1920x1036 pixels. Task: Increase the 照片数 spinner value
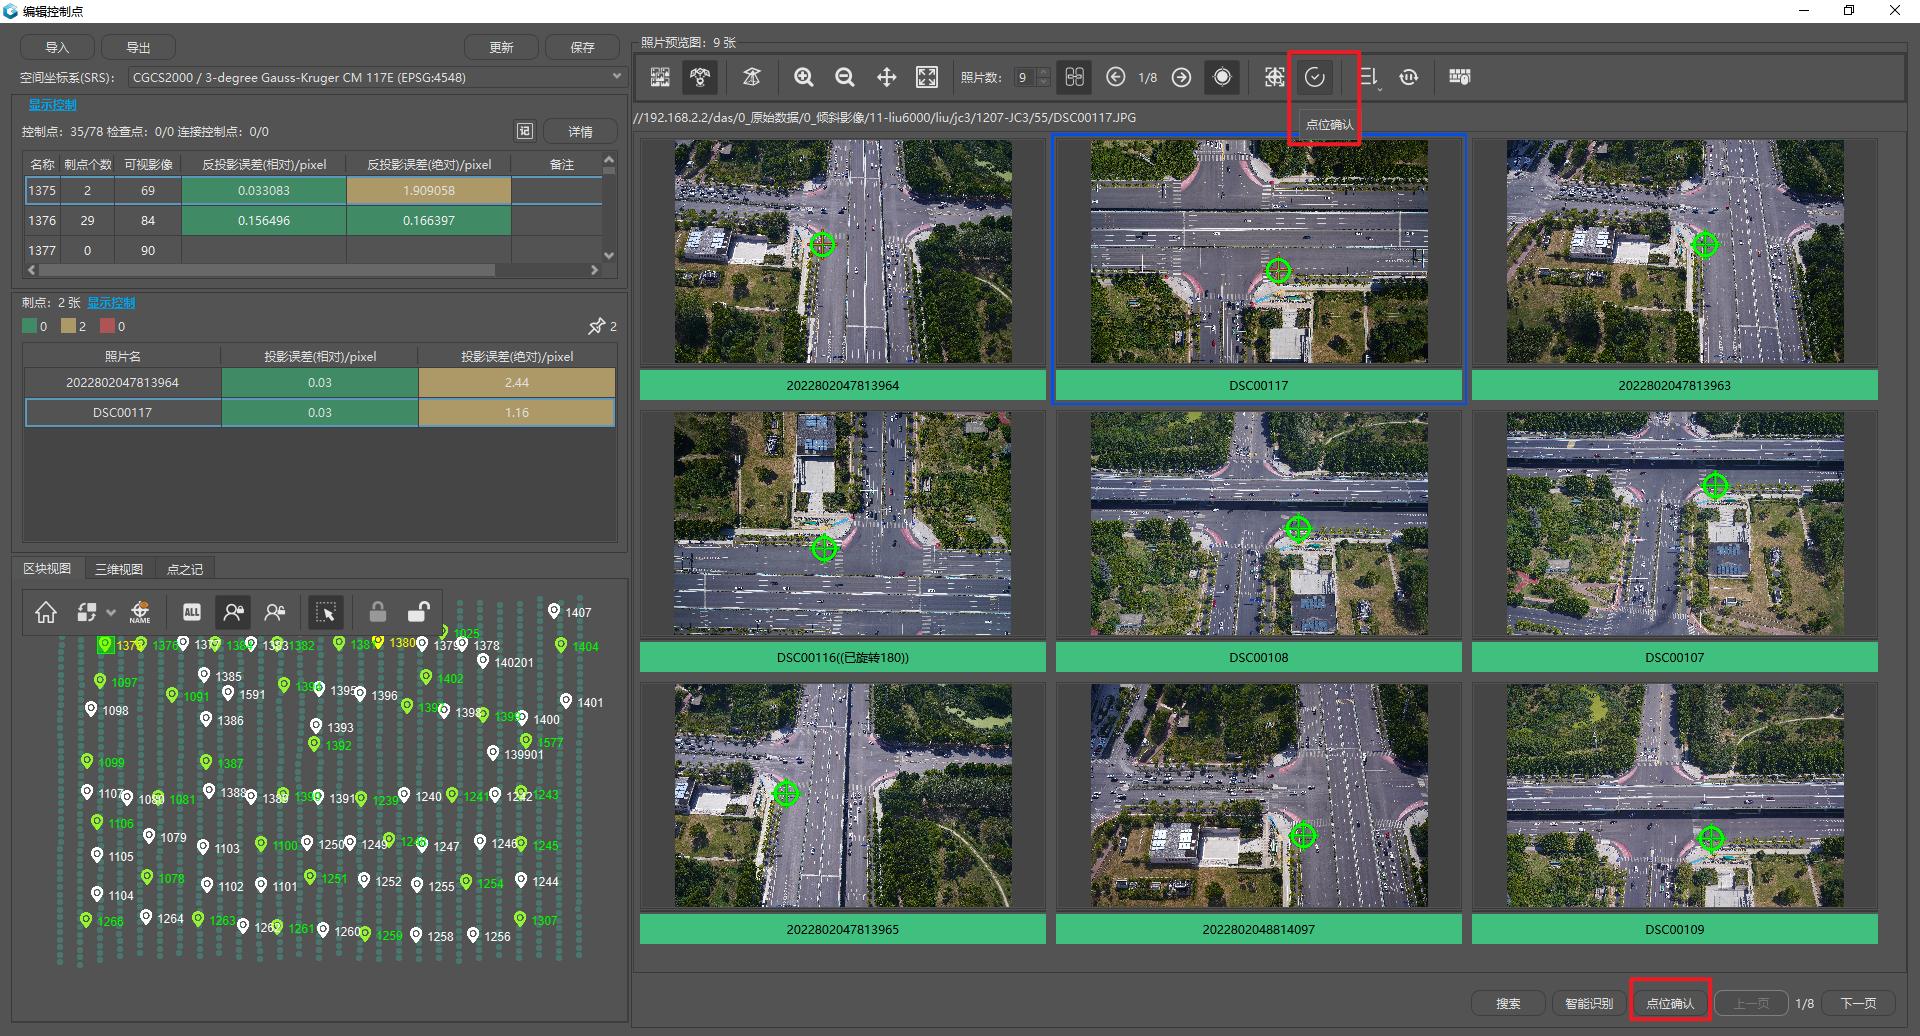click(1043, 72)
